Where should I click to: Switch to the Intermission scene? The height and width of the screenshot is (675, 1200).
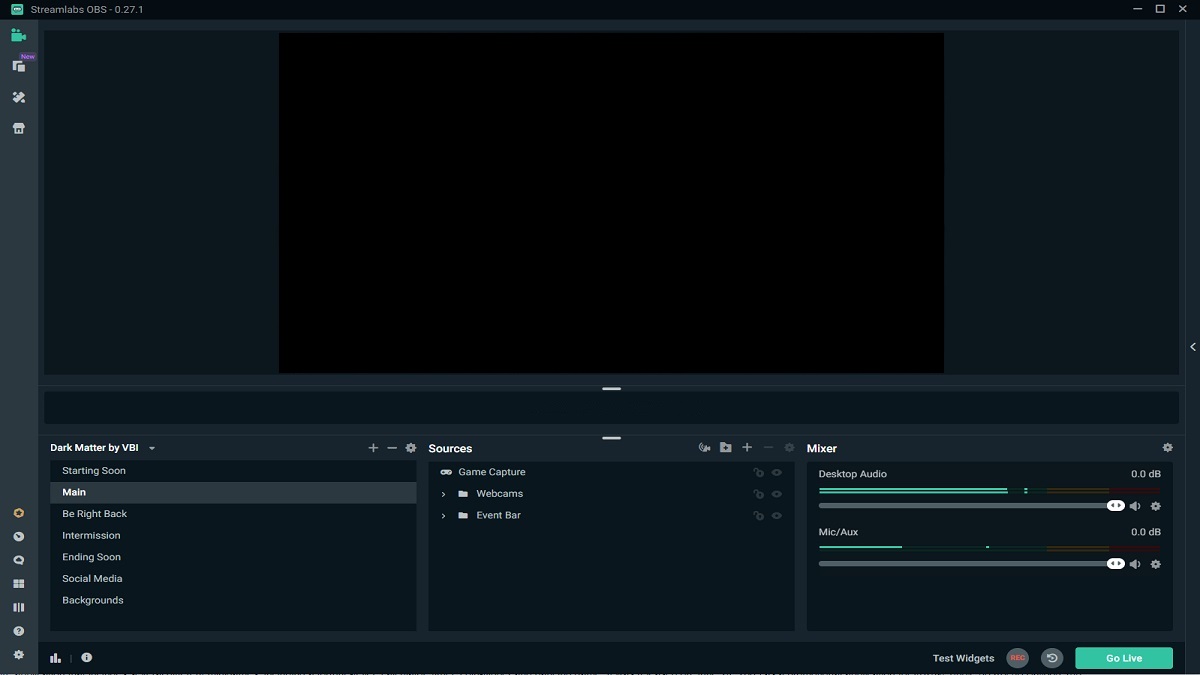(x=91, y=535)
